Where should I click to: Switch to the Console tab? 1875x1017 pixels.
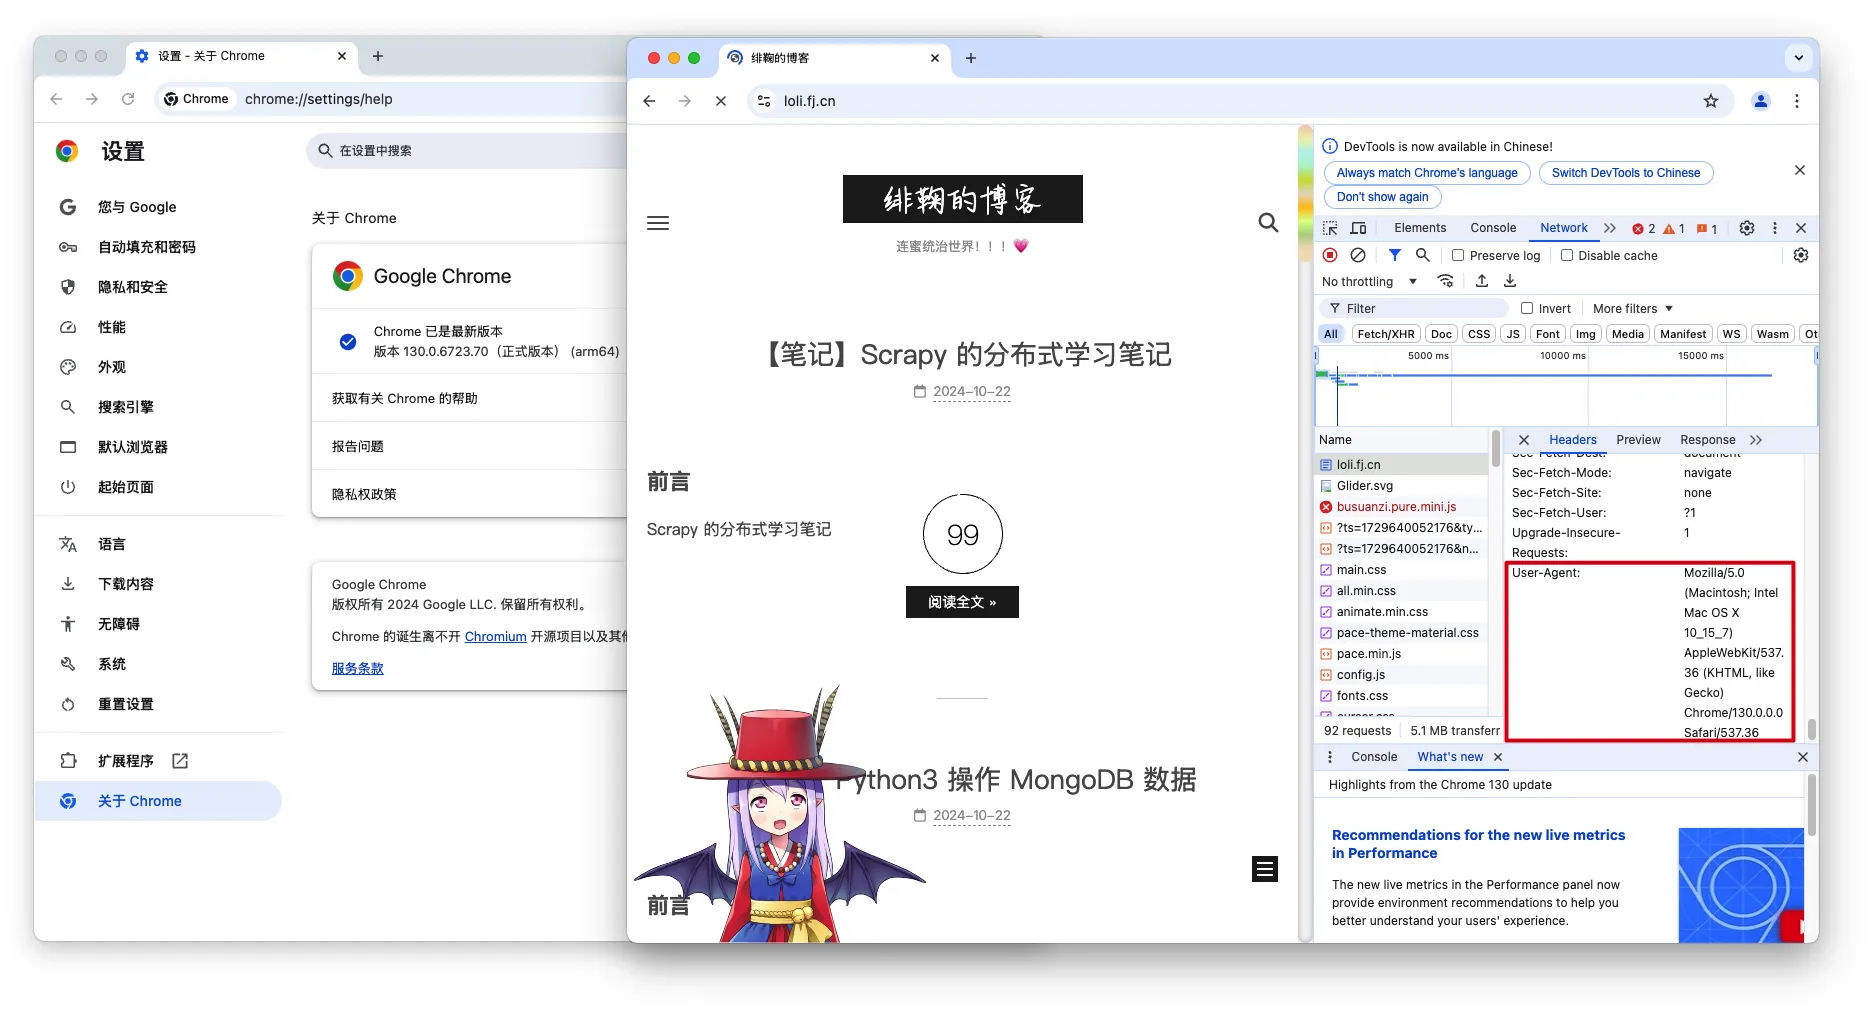click(x=1492, y=228)
